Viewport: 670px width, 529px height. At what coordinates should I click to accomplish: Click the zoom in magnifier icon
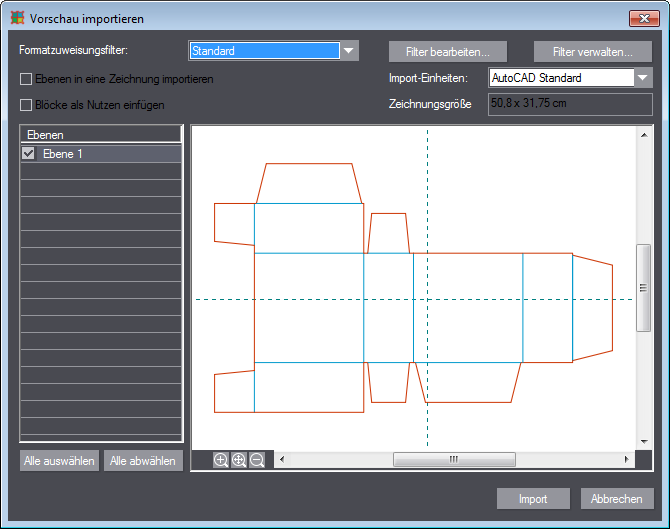(x=220, y=460)
